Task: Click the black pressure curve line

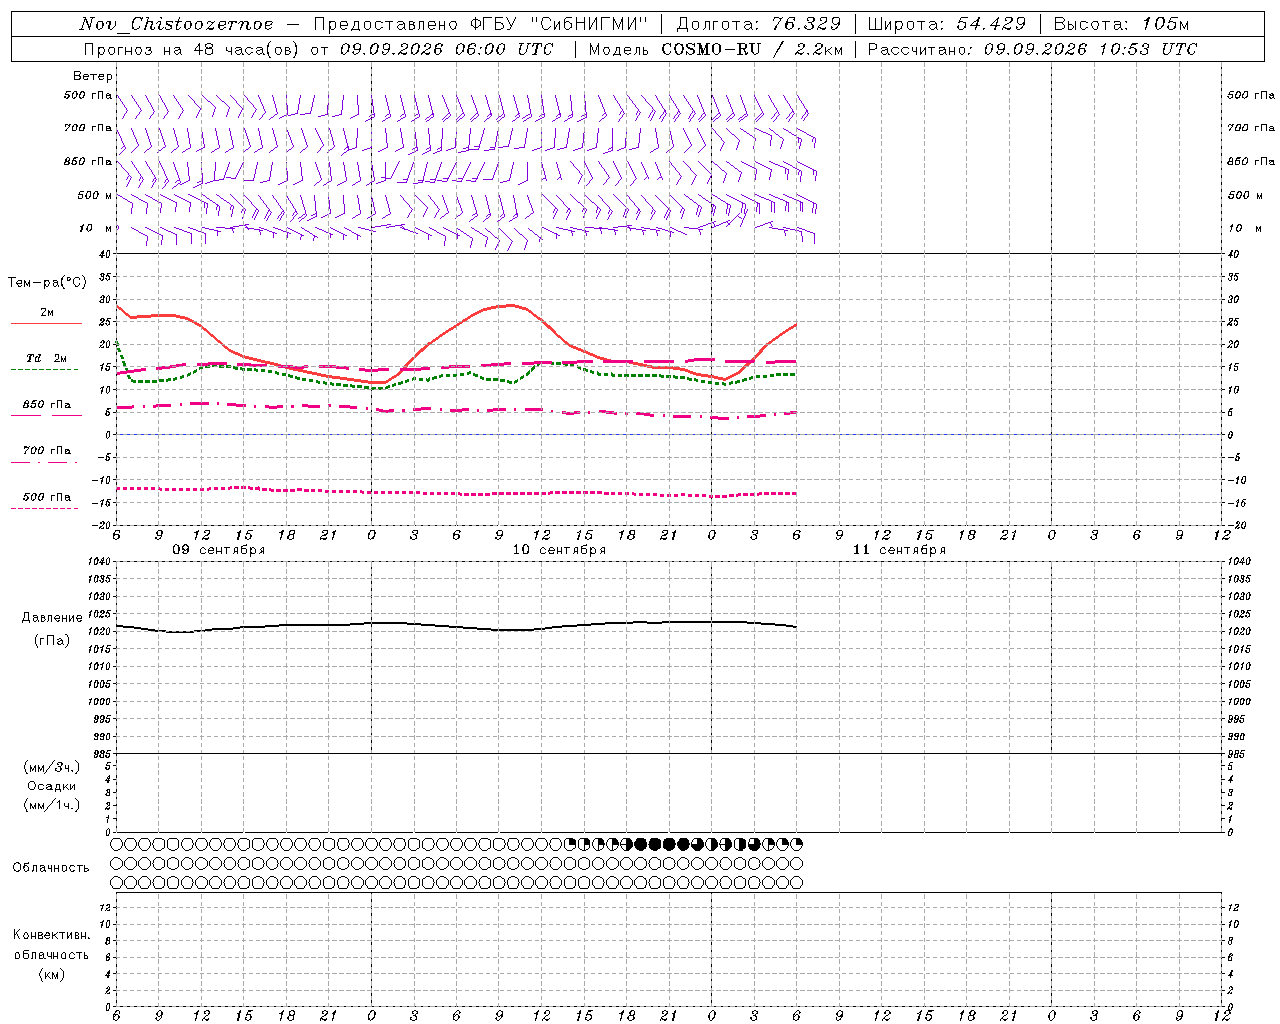Action: click(x=456, y=626)
